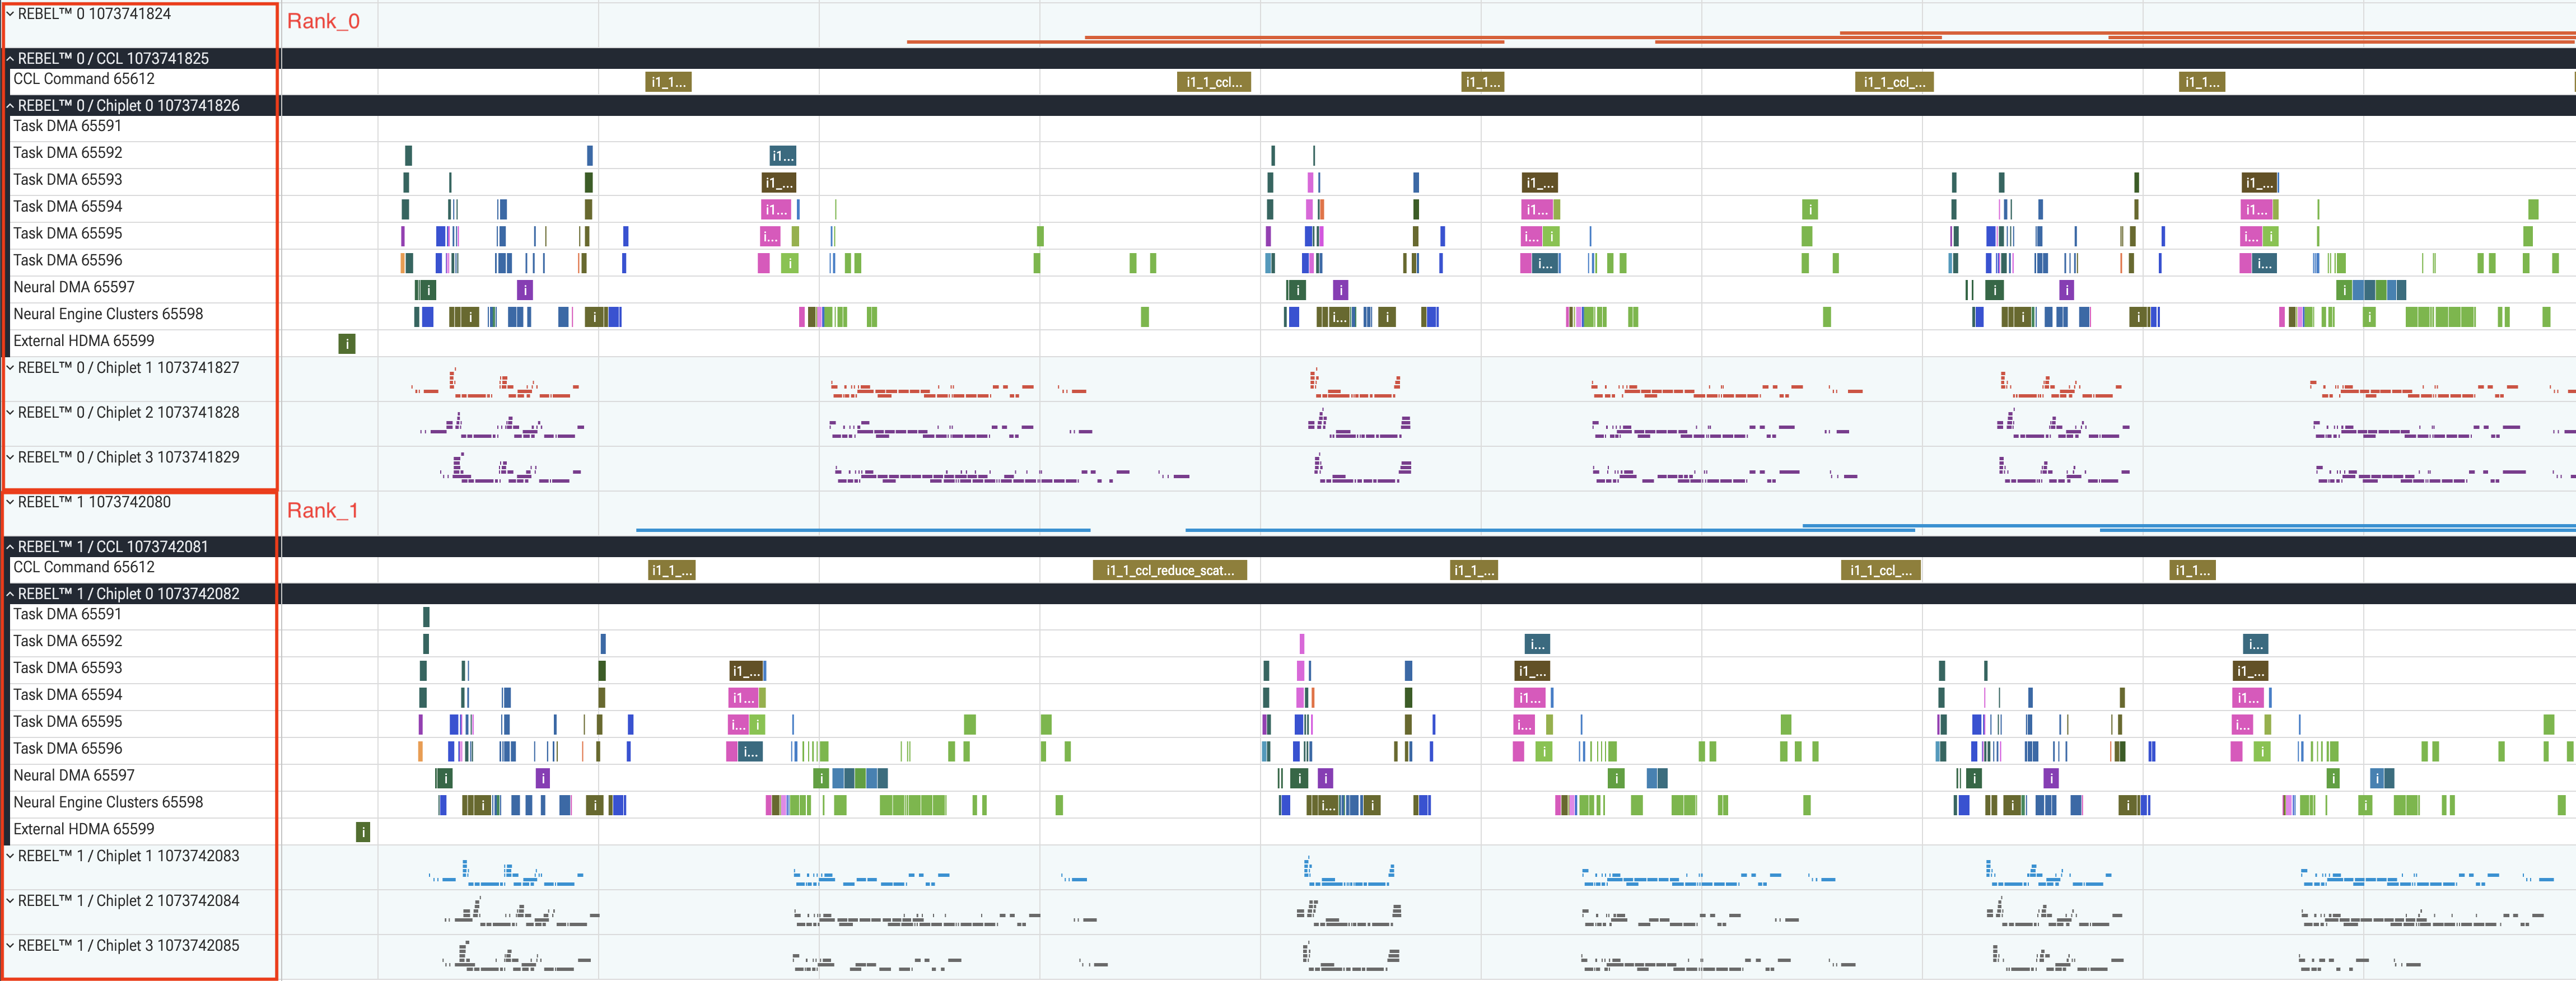This screenshot has height=981, width=2576.
Task: Expand REBEL 1 / Chiplet 3 1073742085 track
Action: [10, 946]
